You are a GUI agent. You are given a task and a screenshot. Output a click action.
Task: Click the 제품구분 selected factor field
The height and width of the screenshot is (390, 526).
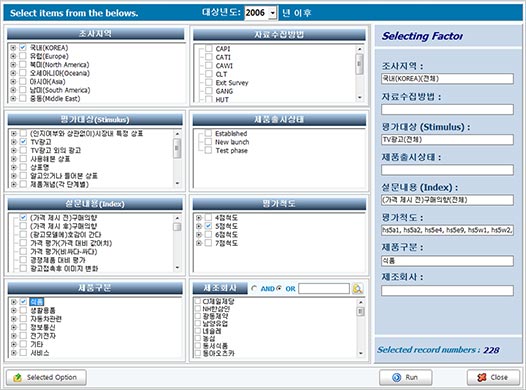click(447, 261)
